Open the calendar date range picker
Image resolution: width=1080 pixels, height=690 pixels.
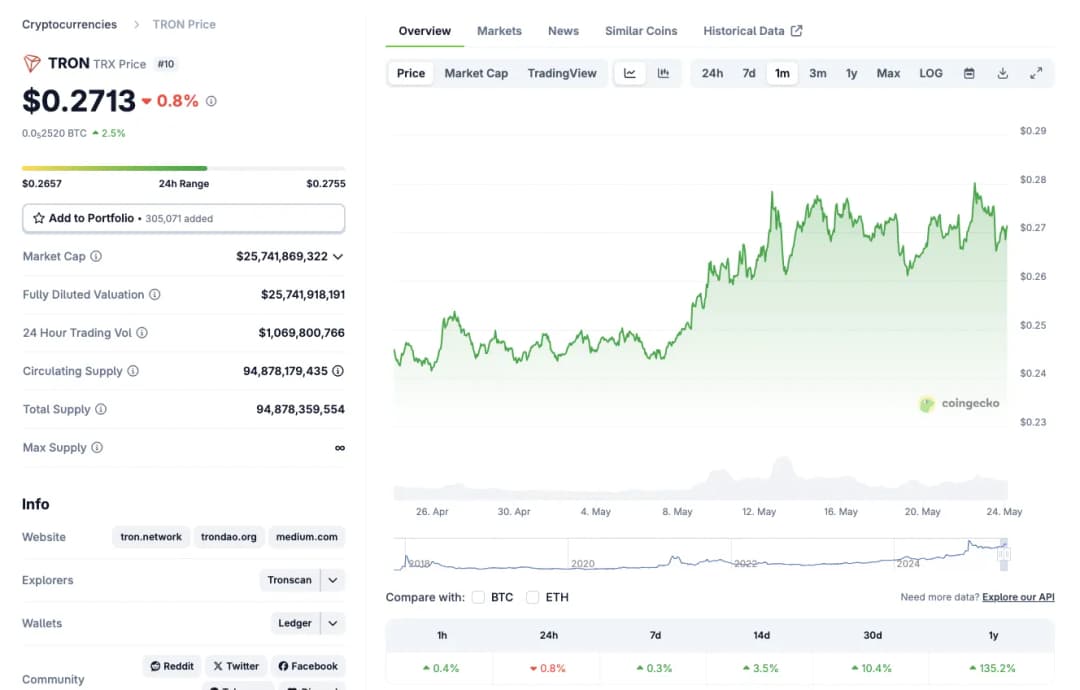click(x=969, y=73)
